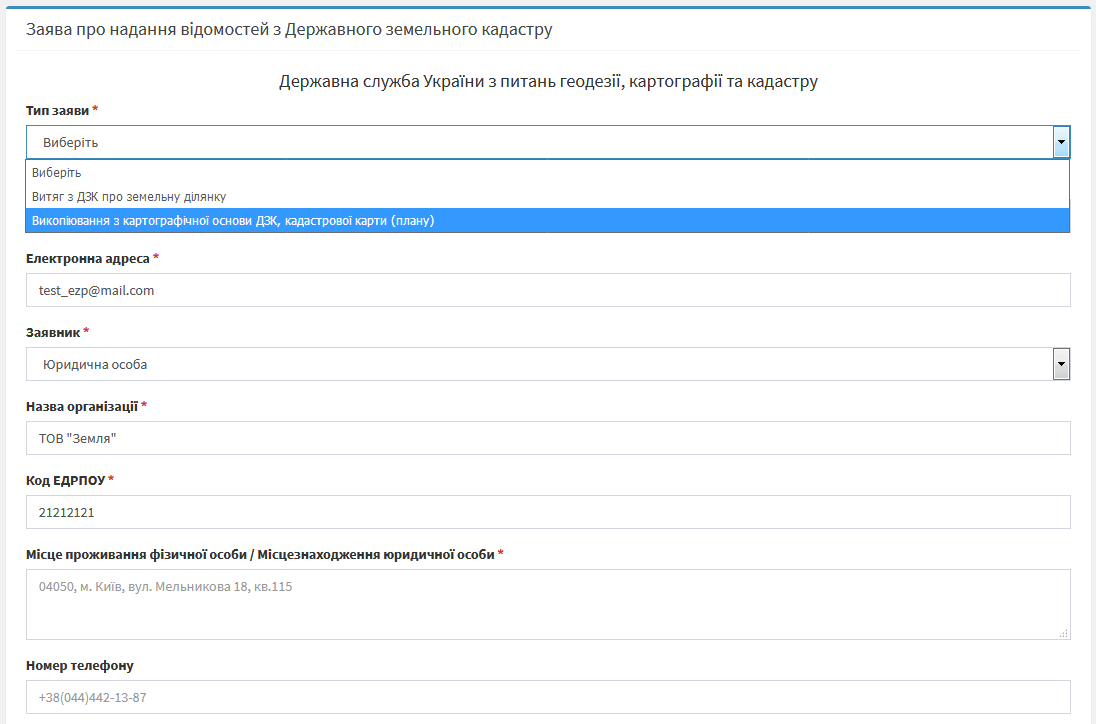
Task: Click the address textarea with Київ placeholder
Action: coord(547,604)
